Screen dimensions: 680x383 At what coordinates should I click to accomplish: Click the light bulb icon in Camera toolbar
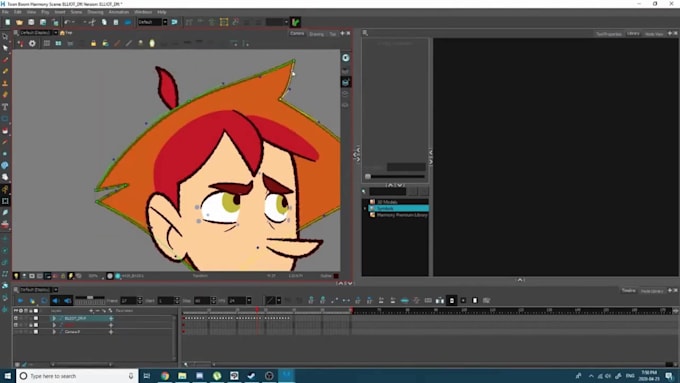(x=152, y=43)
